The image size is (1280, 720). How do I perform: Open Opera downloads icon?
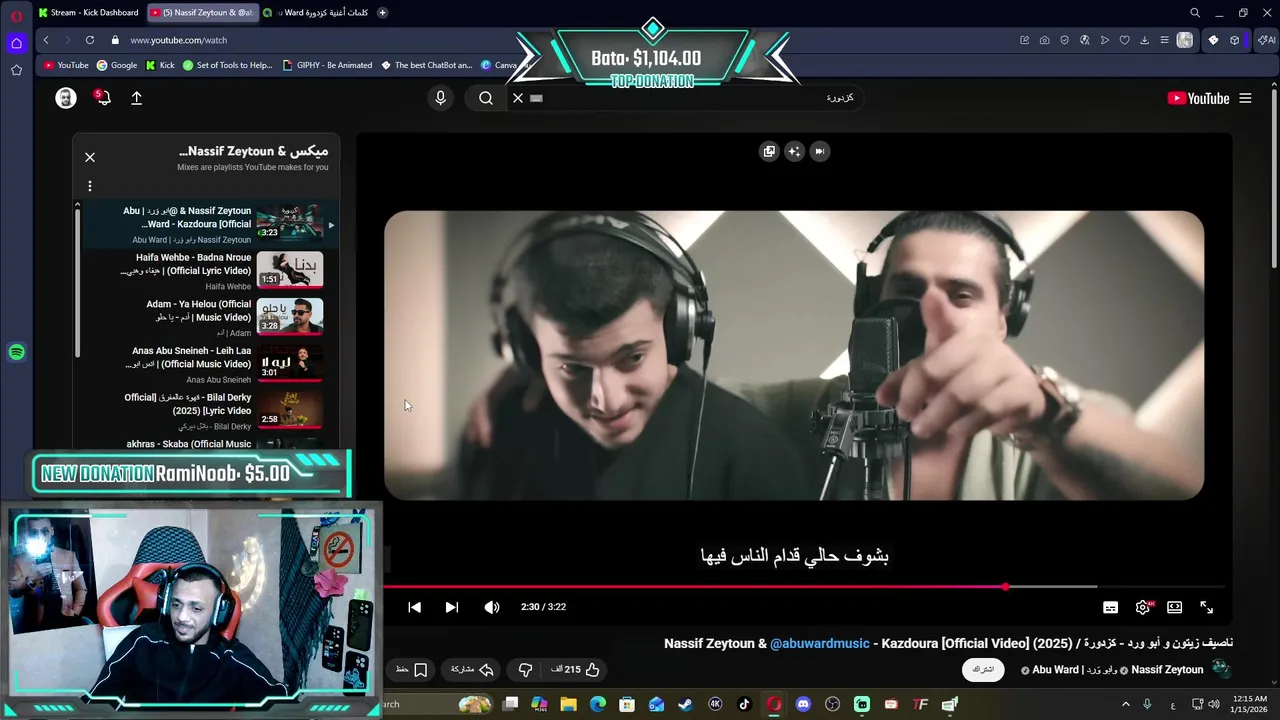point(1144,40)
